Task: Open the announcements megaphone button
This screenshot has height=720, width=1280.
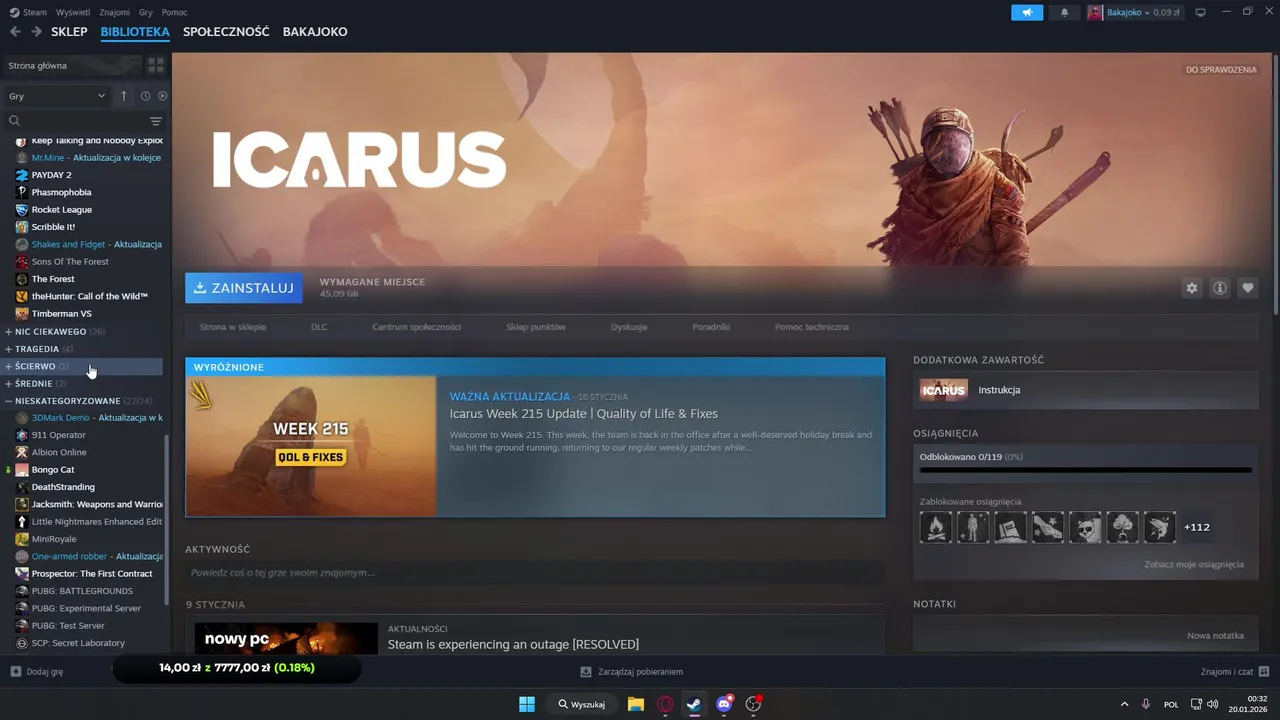Action: (1026, 12)
